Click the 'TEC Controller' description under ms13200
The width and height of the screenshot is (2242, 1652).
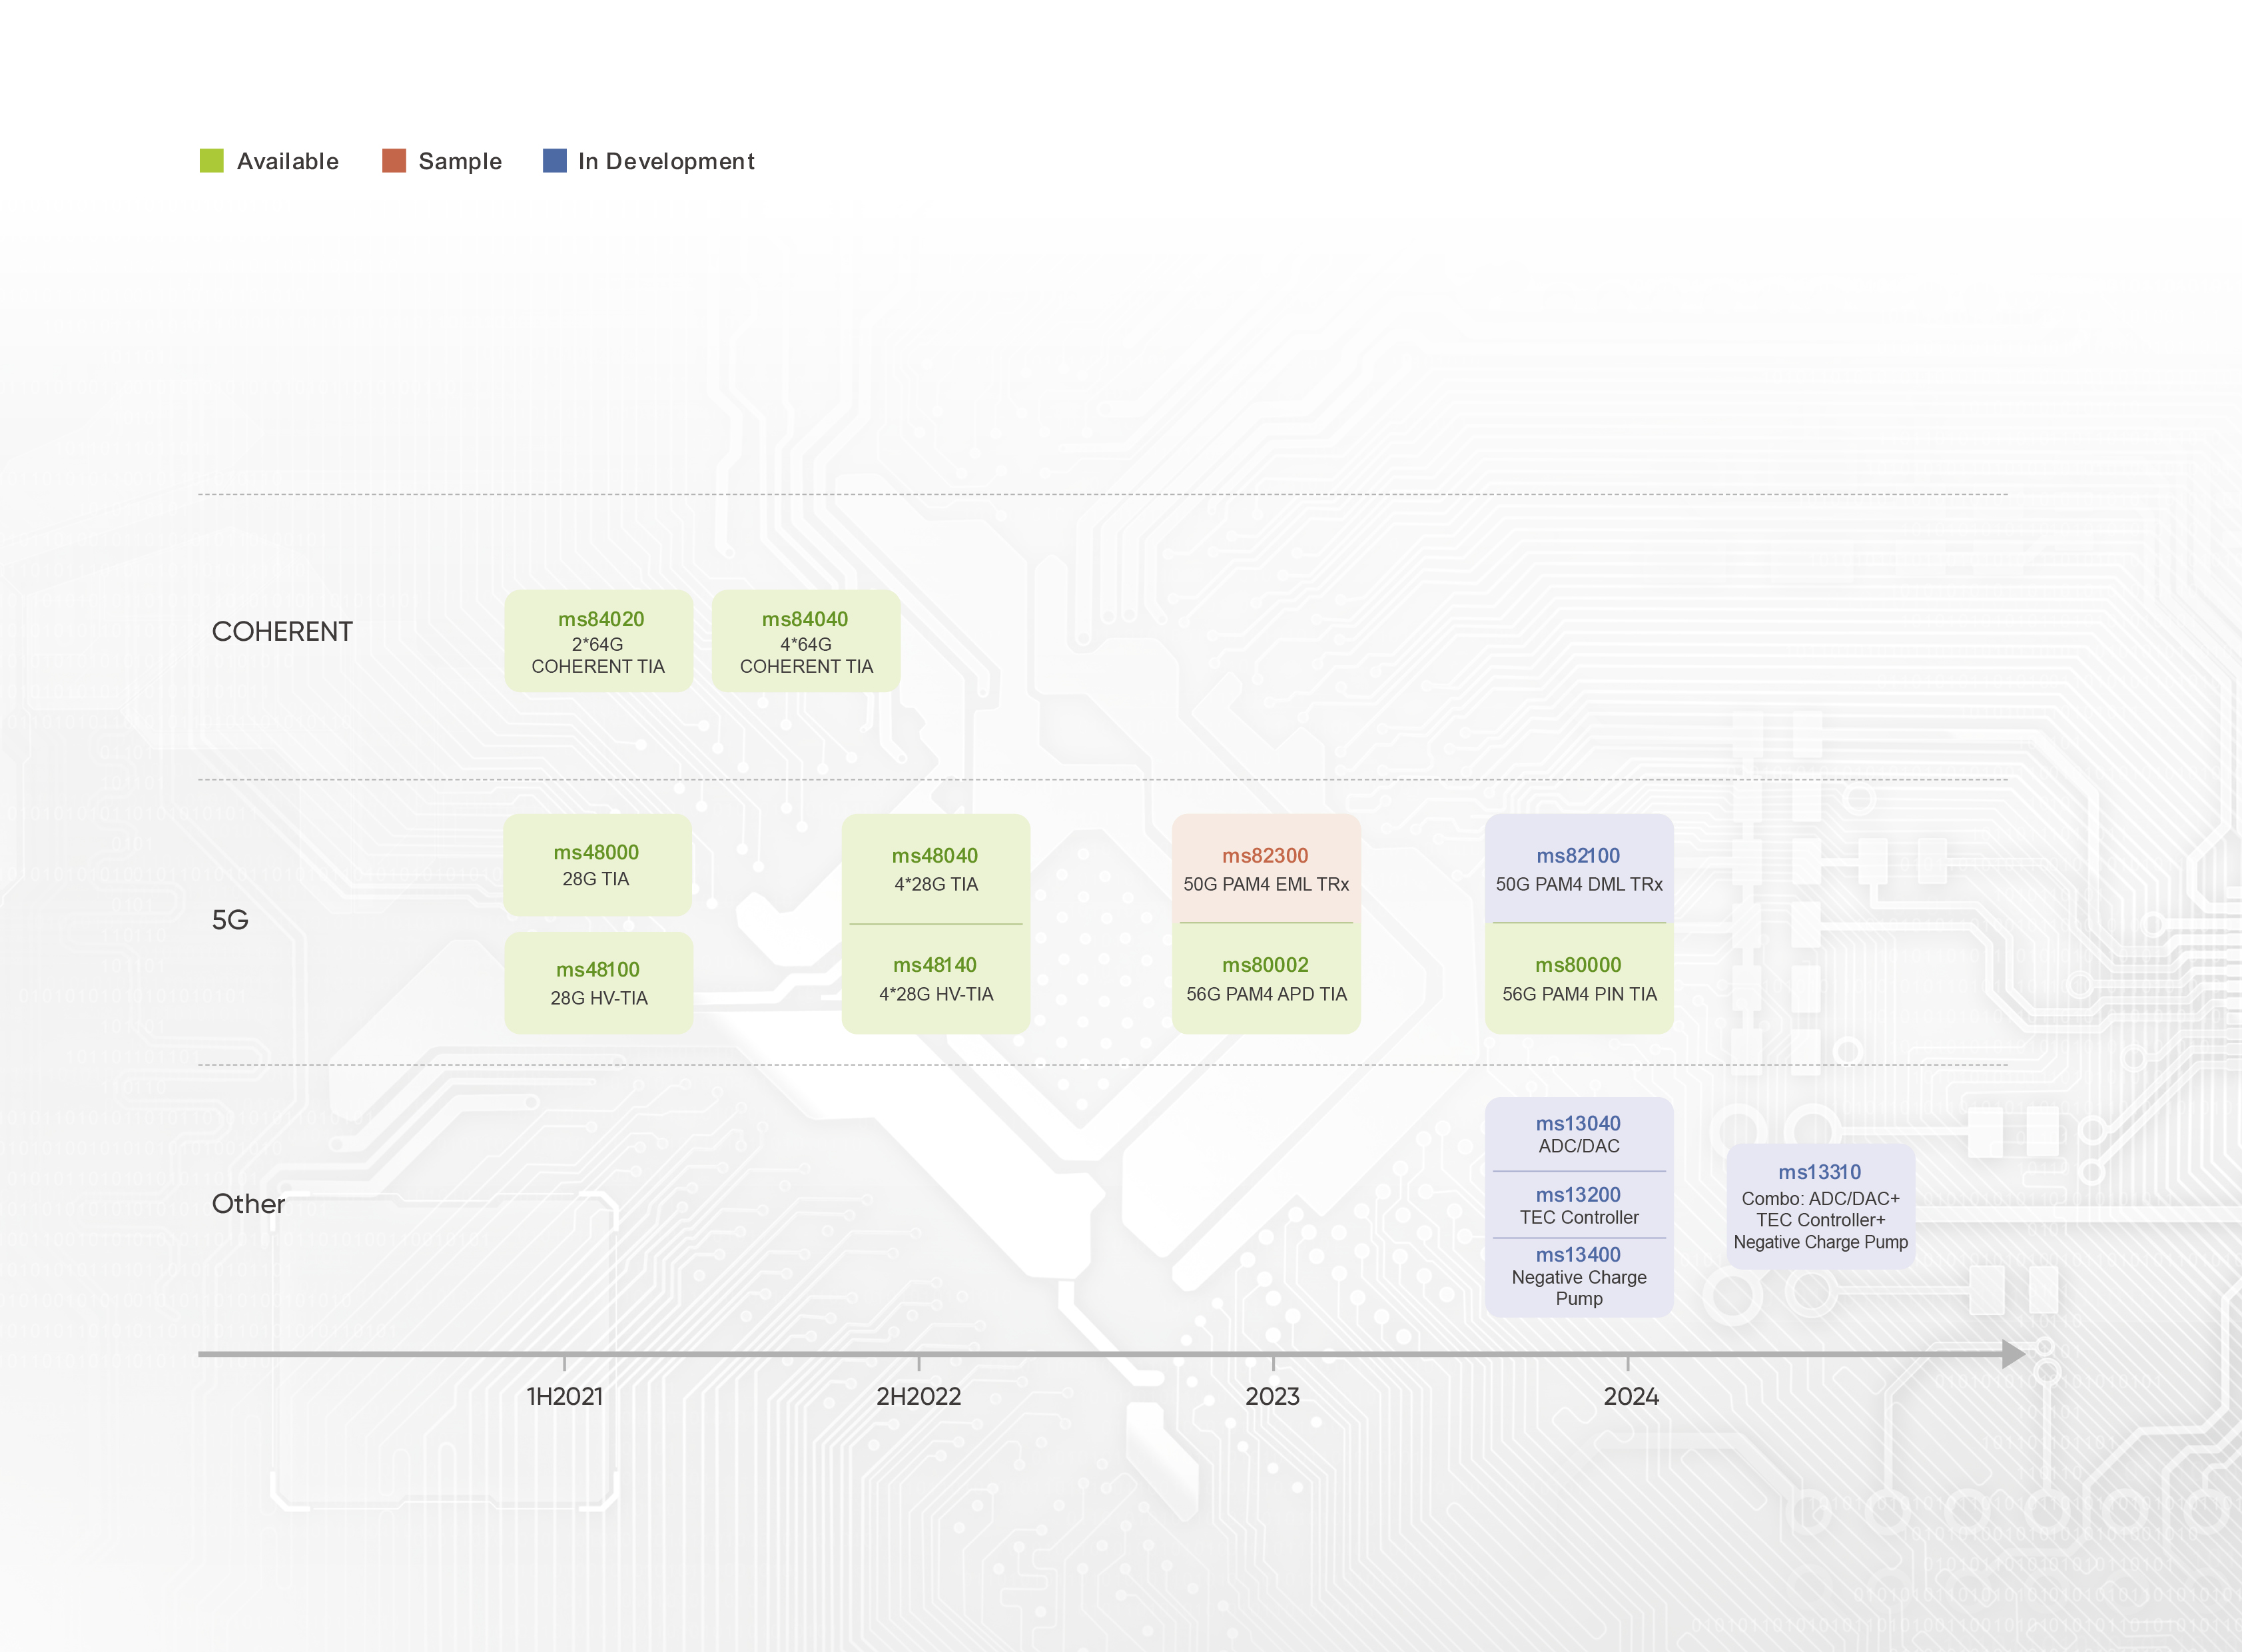[x=1579, y=1217]
